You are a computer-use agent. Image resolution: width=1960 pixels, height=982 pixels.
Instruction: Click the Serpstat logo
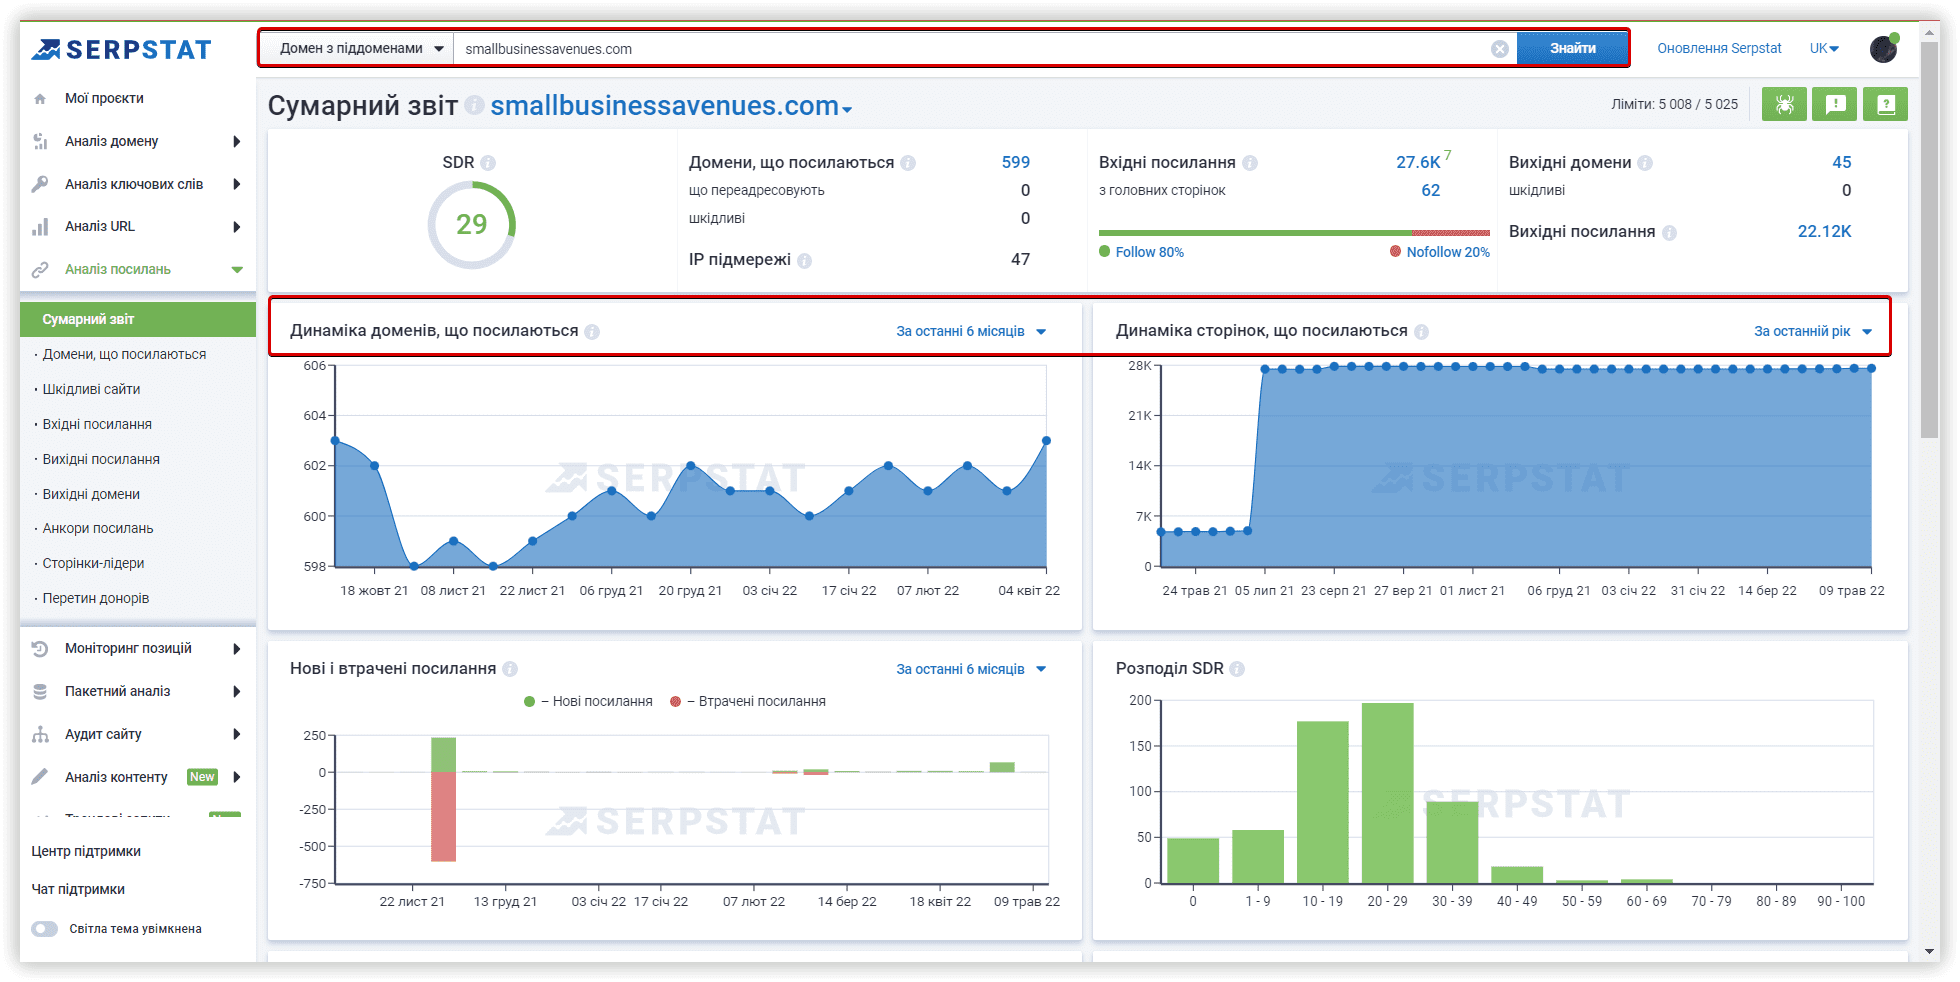[121, 49]
